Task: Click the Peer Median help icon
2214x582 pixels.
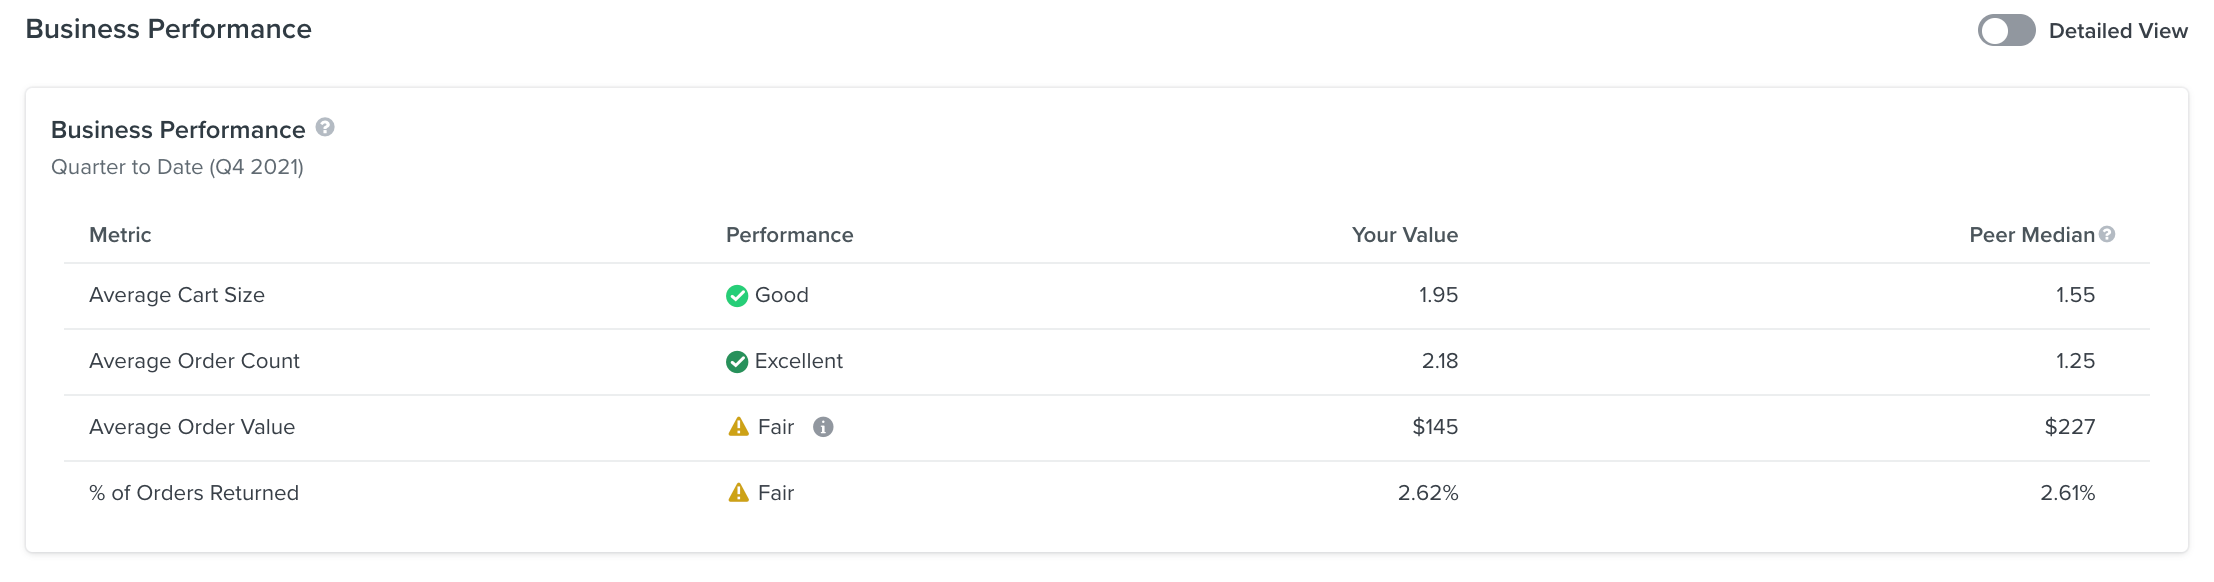Action: pyautogui.click(x=2107, y=234)
